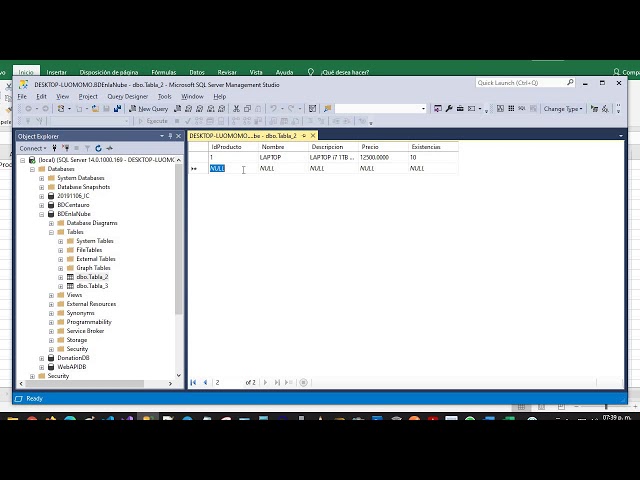
Task: Click Excel's ¿Qué desea hacer? search box
Action: click(345, 72)
